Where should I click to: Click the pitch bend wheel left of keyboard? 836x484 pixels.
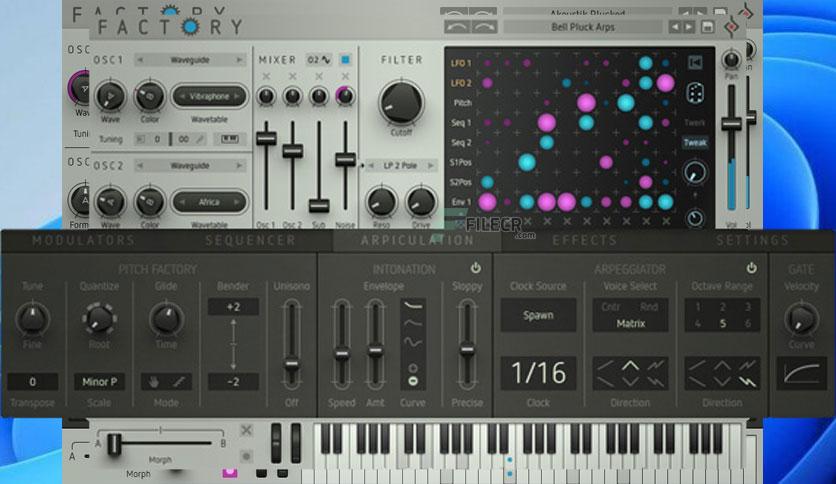pos(276,442)
